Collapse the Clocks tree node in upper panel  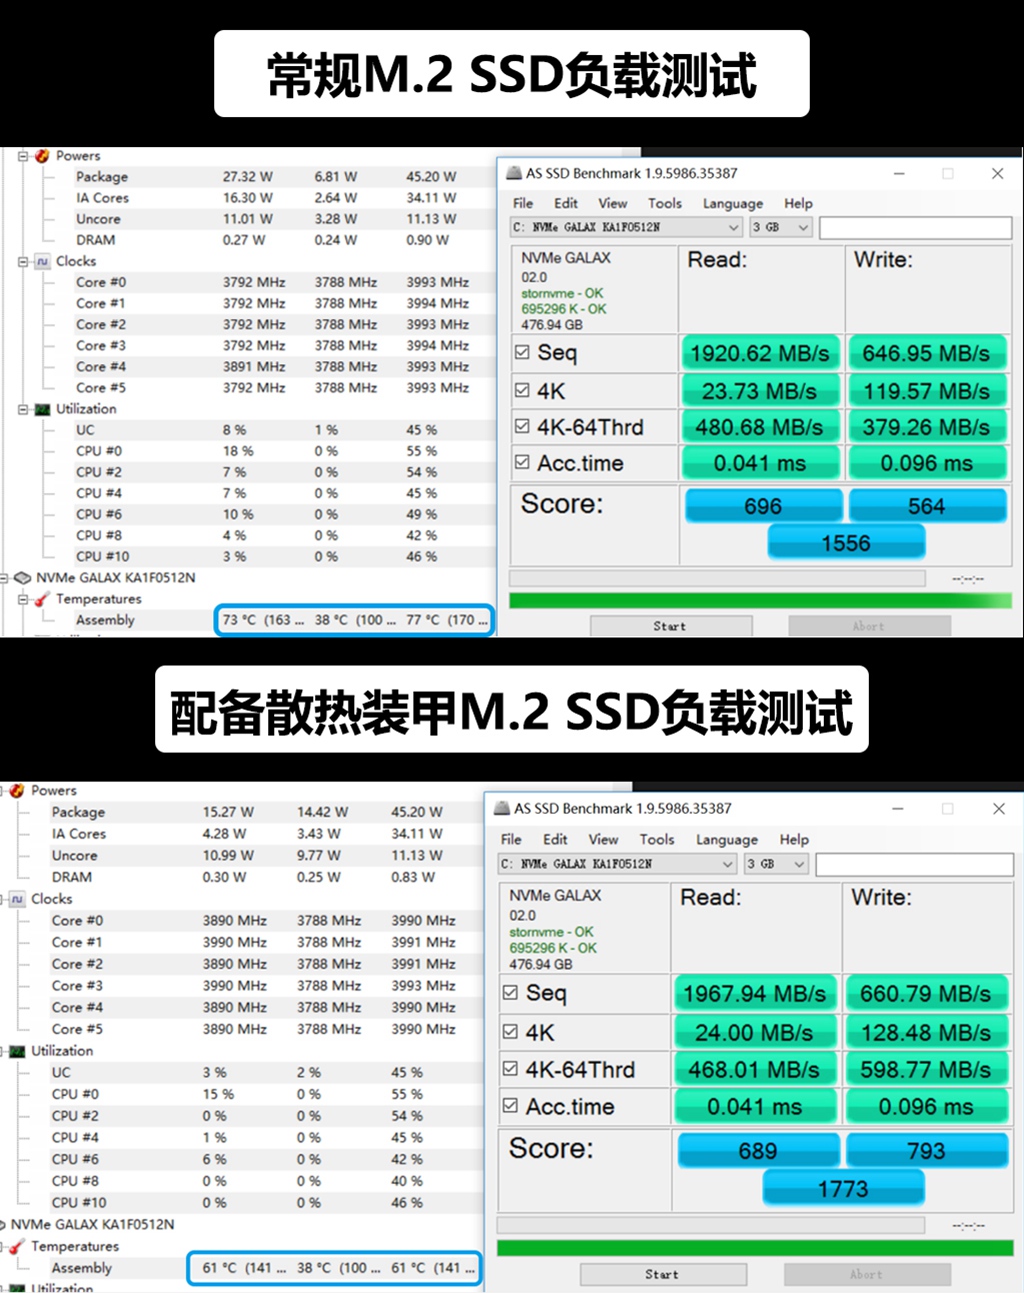23,261
